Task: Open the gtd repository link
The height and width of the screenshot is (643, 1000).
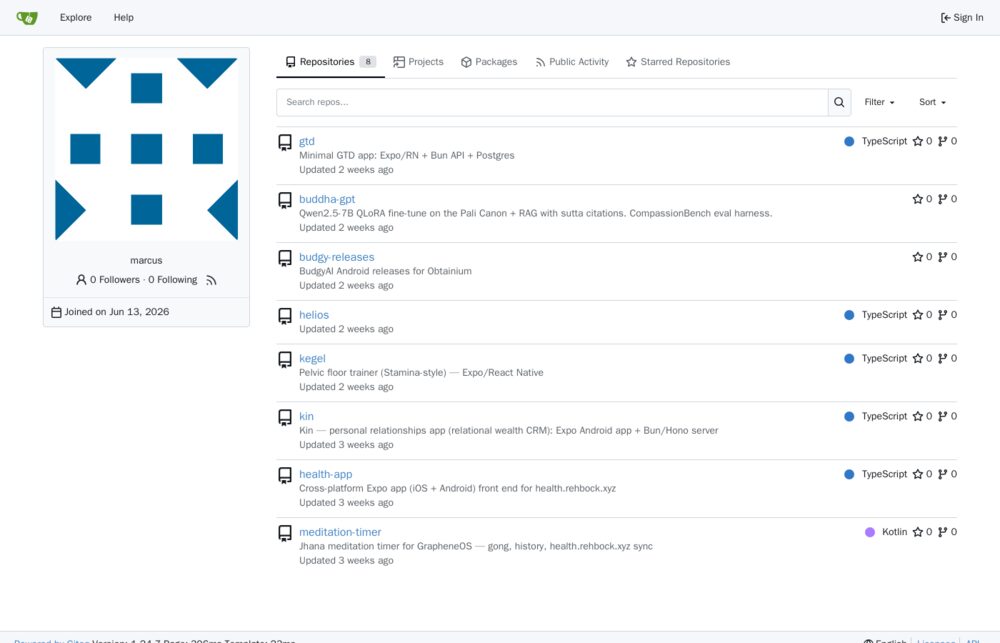Action: [x=307, y=142]
